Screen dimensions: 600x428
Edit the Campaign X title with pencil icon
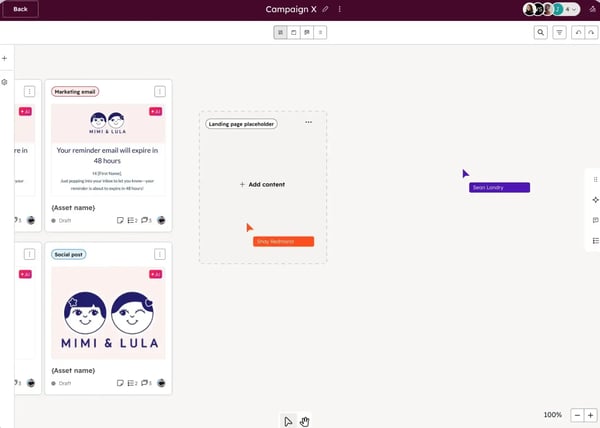pos(325,9)
